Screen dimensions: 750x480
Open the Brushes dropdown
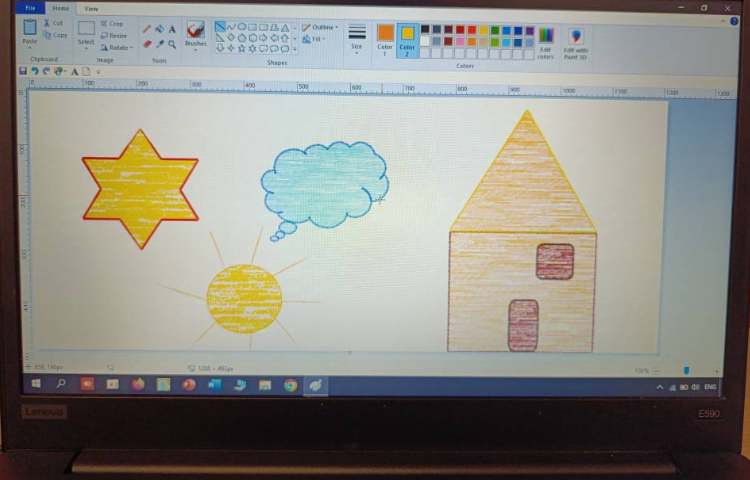pos(195,36)
